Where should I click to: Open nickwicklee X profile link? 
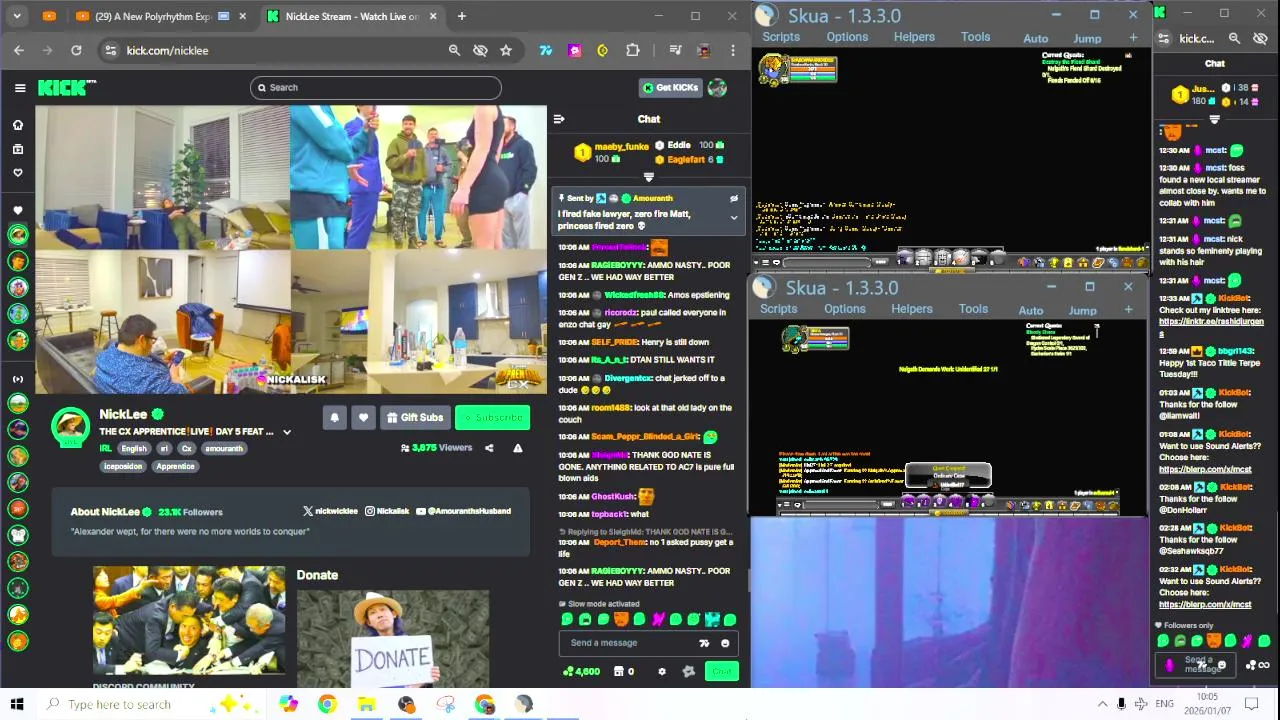point(330,511)
